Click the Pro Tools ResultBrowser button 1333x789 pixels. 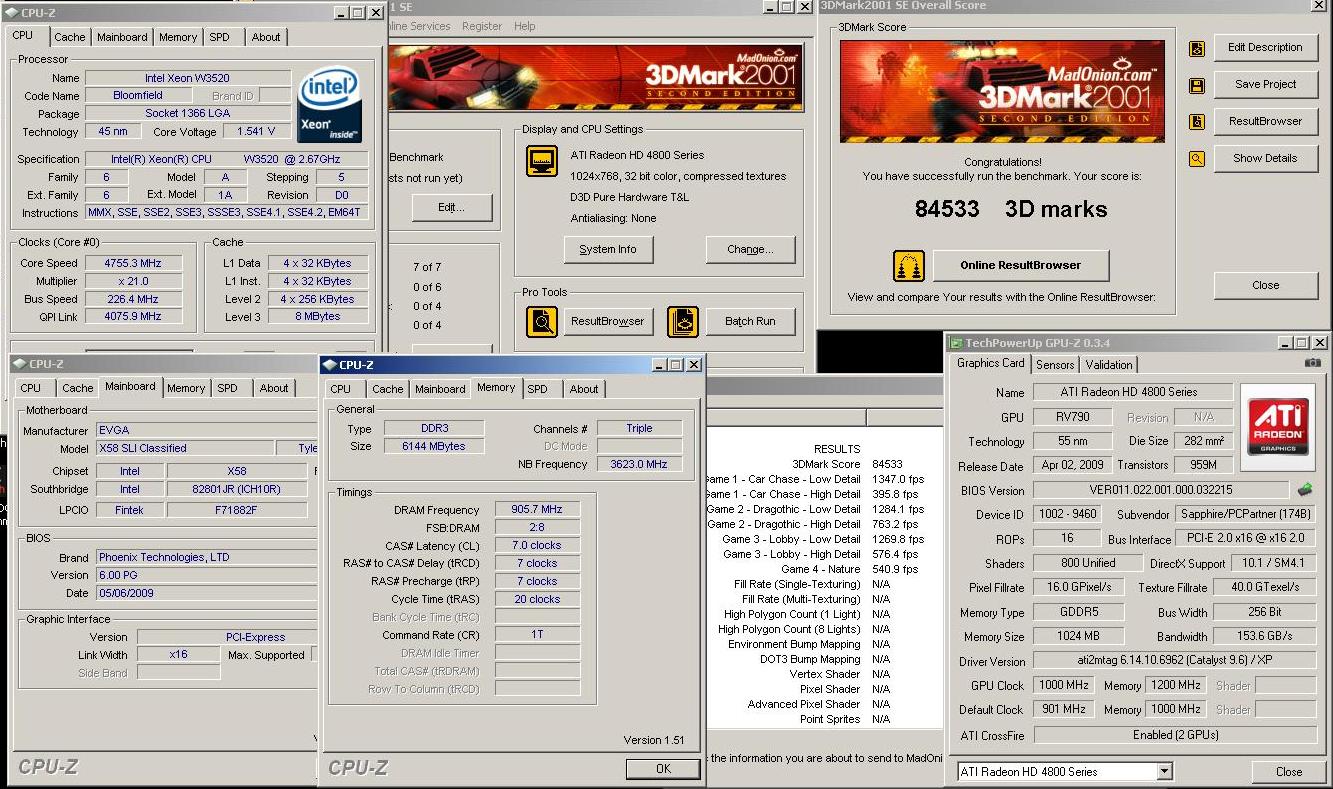click(608, 321)
